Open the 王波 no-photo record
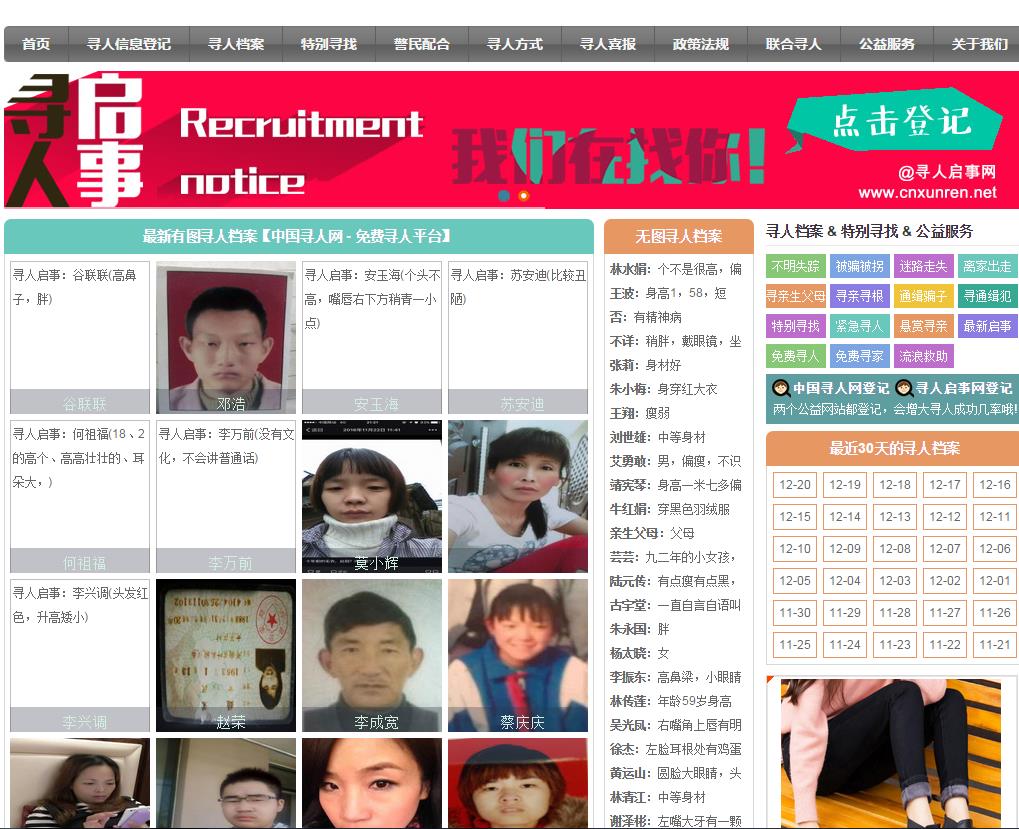The height and width of the screenshot is (829, 1019). pyautogui.click(x=668, y=293)
